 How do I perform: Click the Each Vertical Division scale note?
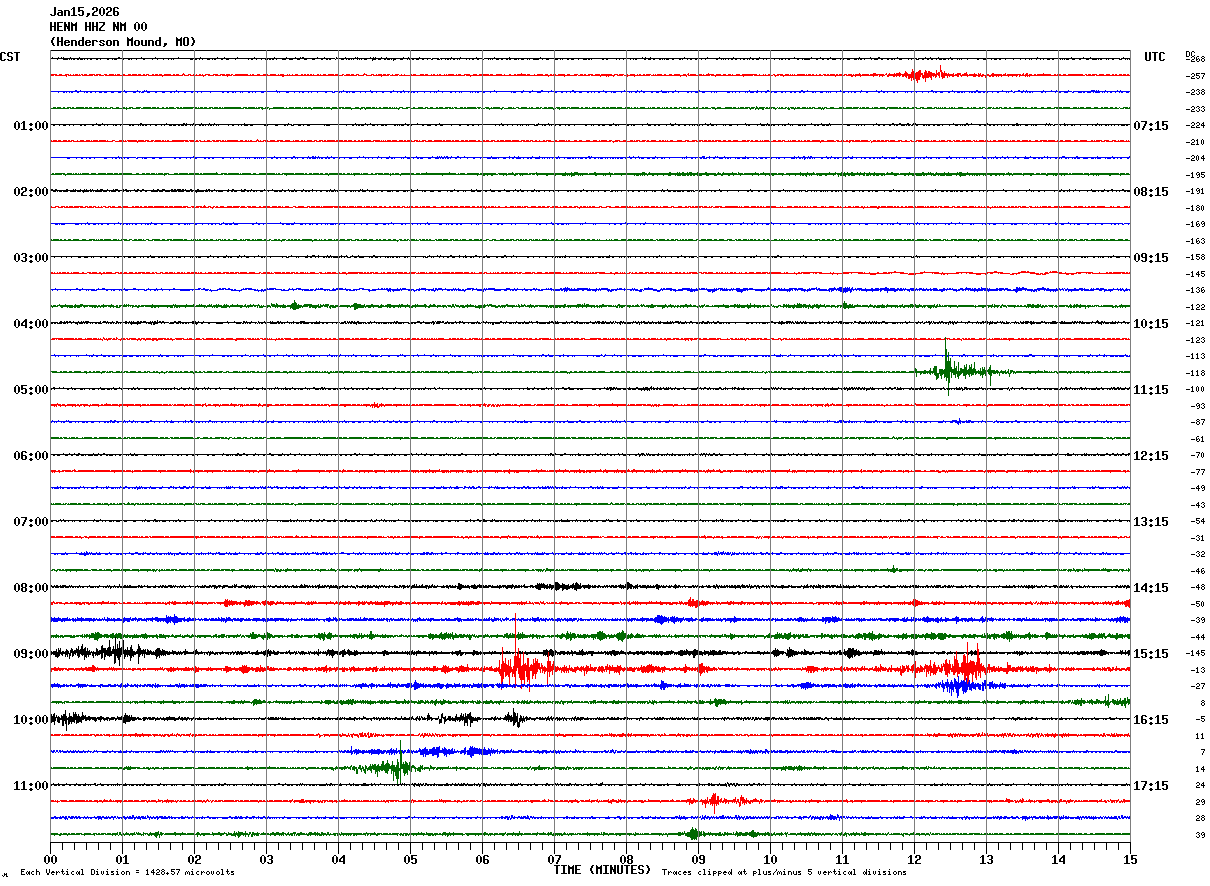coord(127,873)
